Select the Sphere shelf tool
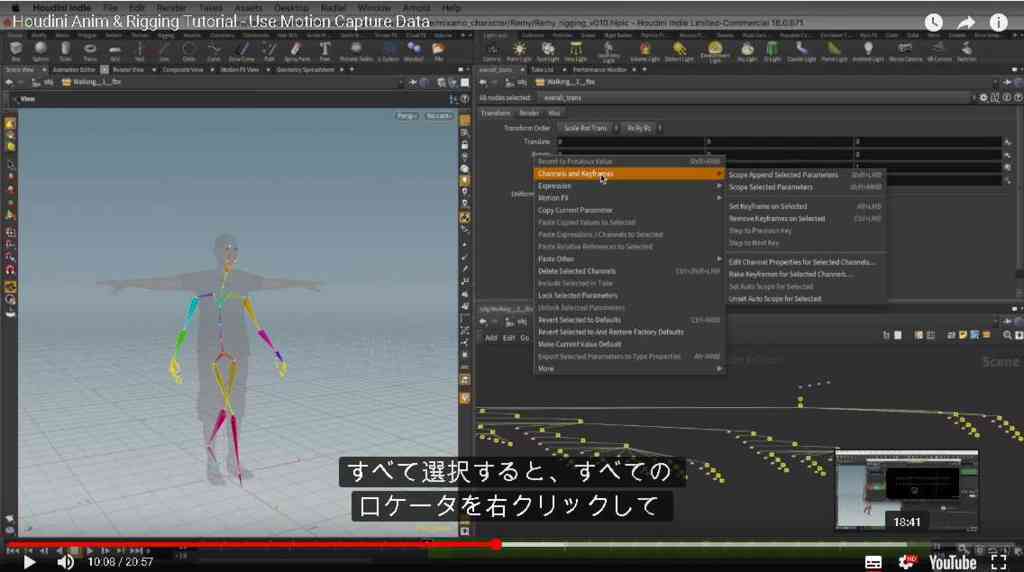This screenshot has height=572, width=1024. coord(40,51)
